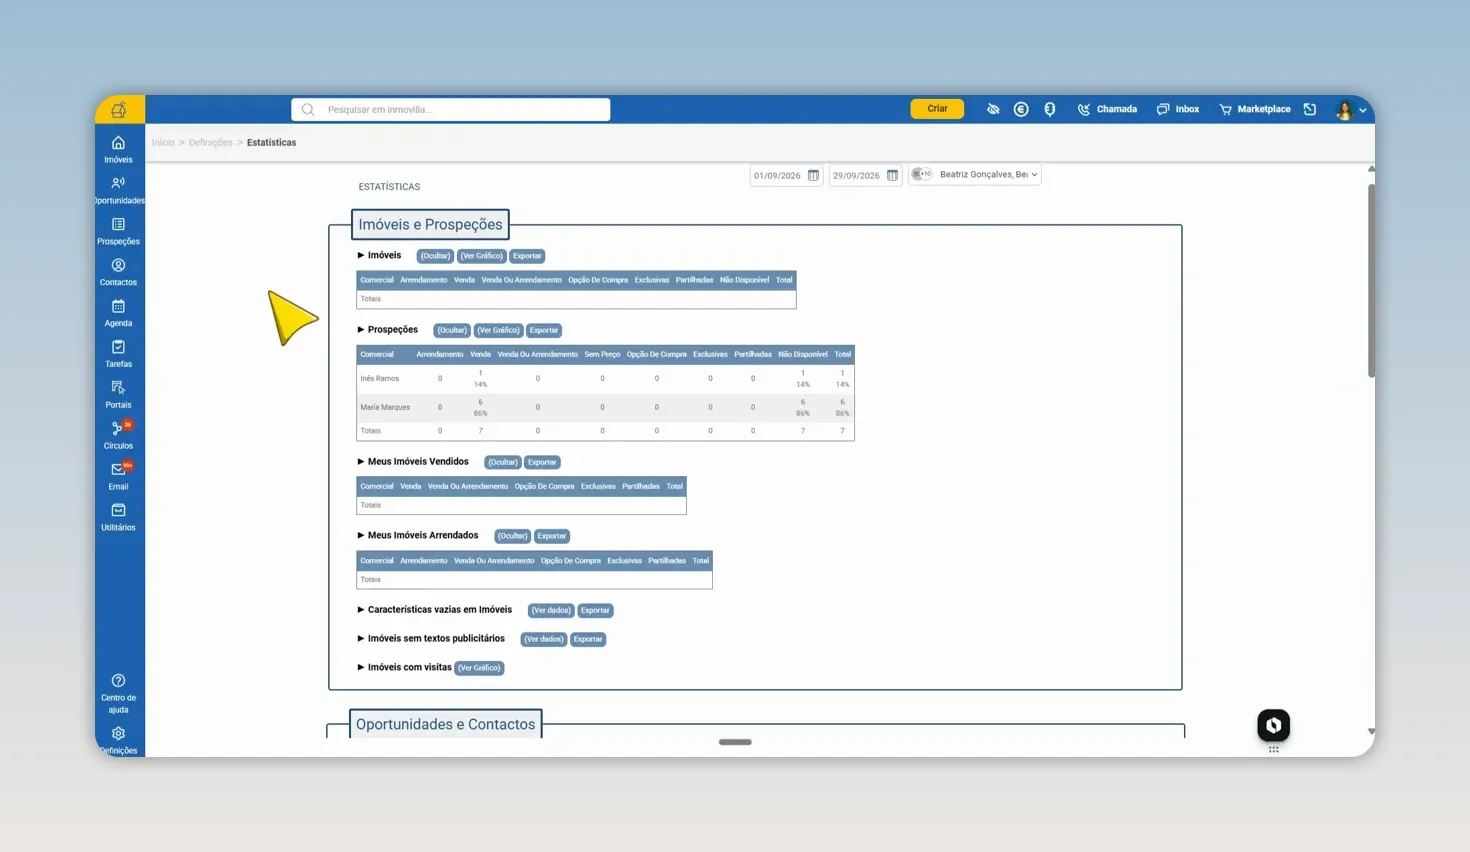Screen dimensions: 1470x852
Task: Expand Imóveis com visitas triangle
Action: pos(361,667)
